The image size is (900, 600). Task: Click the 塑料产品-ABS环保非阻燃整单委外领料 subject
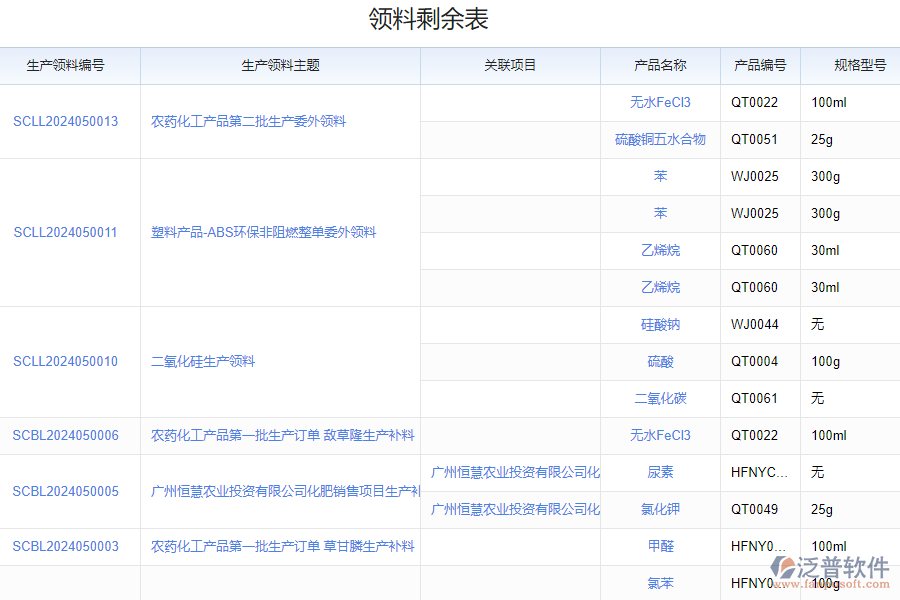pos(263,232)
